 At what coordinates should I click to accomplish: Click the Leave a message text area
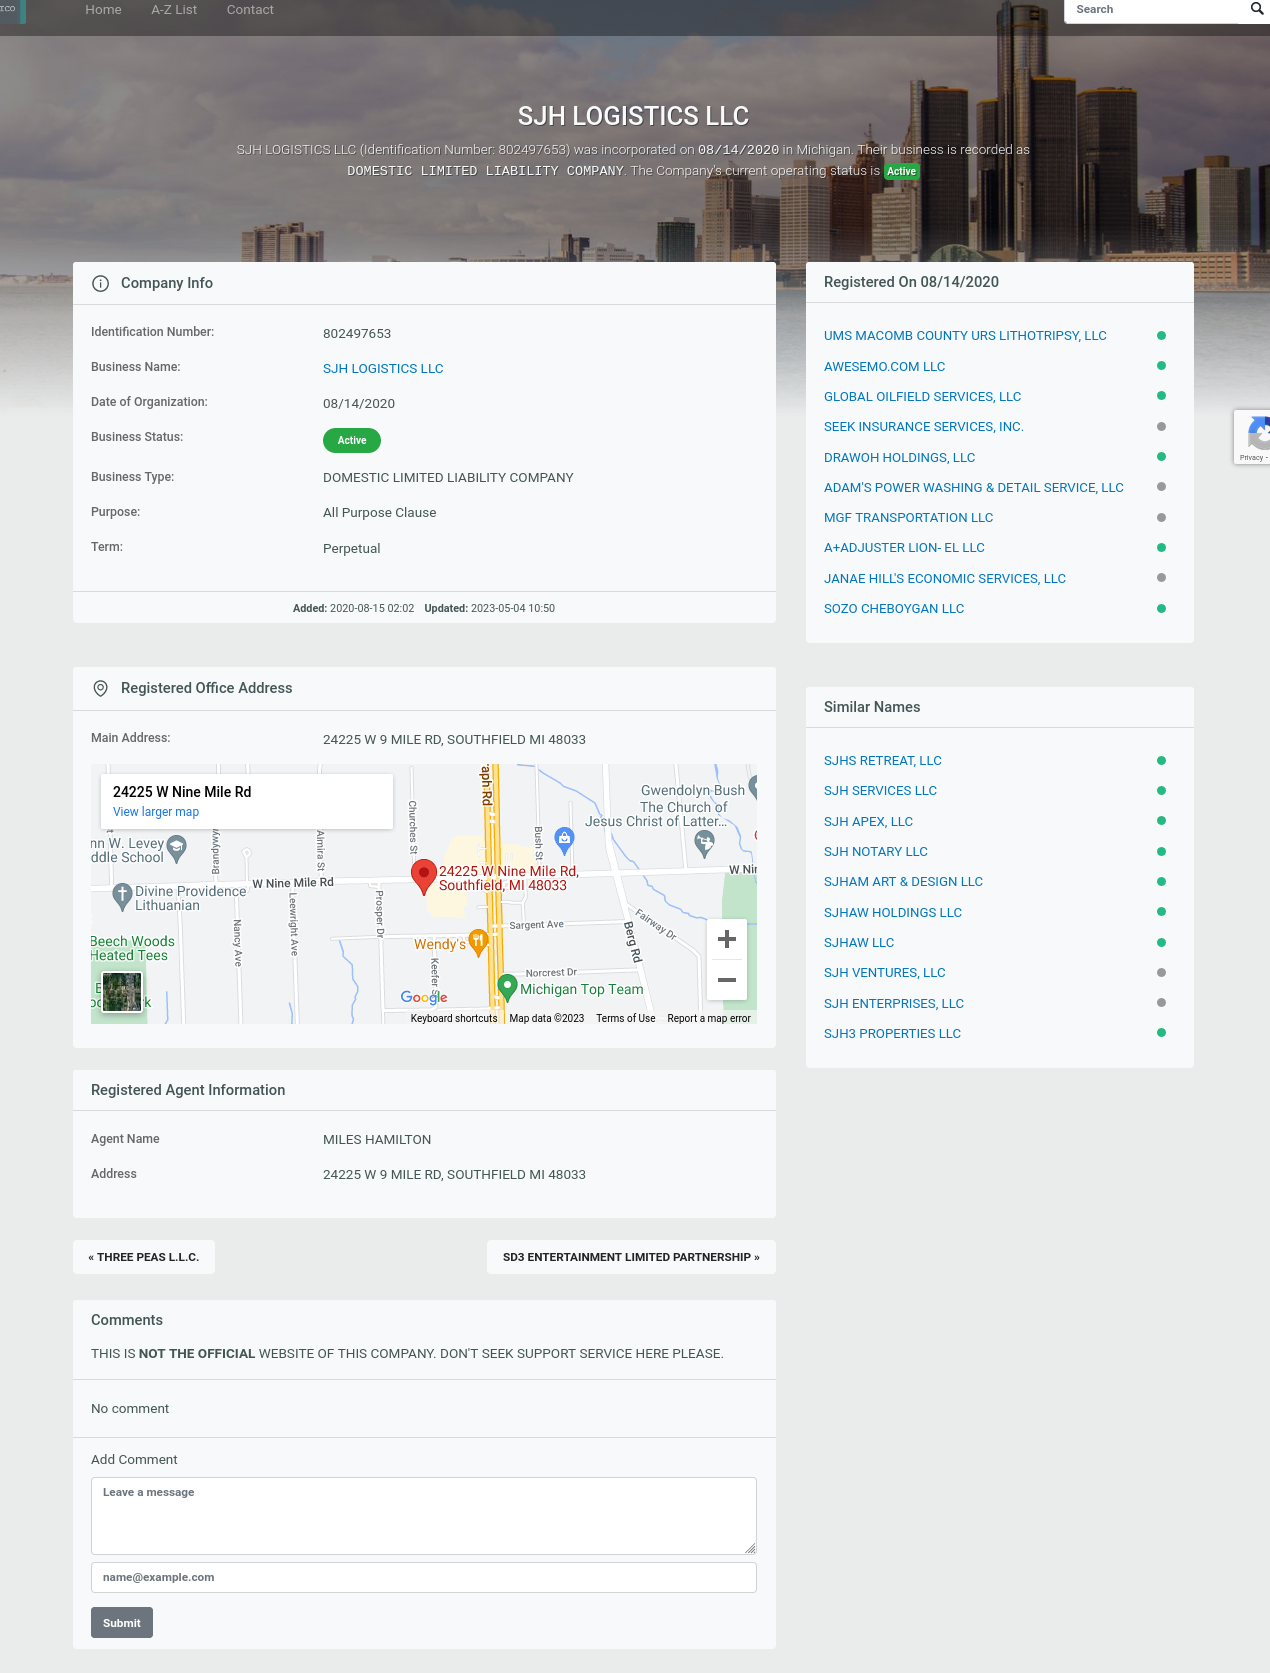pyautogui.click(x=424, y=1516)
